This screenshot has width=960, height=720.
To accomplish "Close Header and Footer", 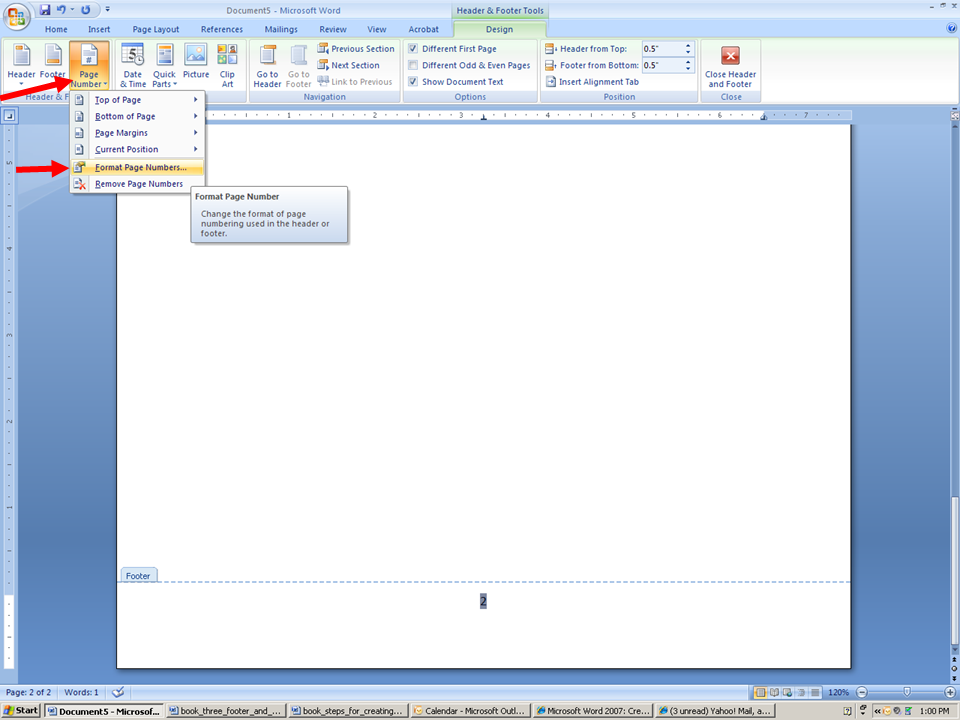I will 730,66.
